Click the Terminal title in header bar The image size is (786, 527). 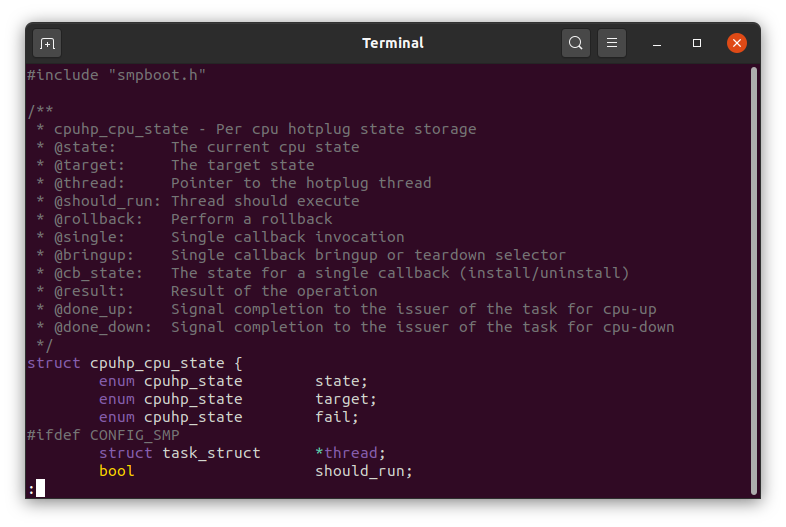point(392,43)
